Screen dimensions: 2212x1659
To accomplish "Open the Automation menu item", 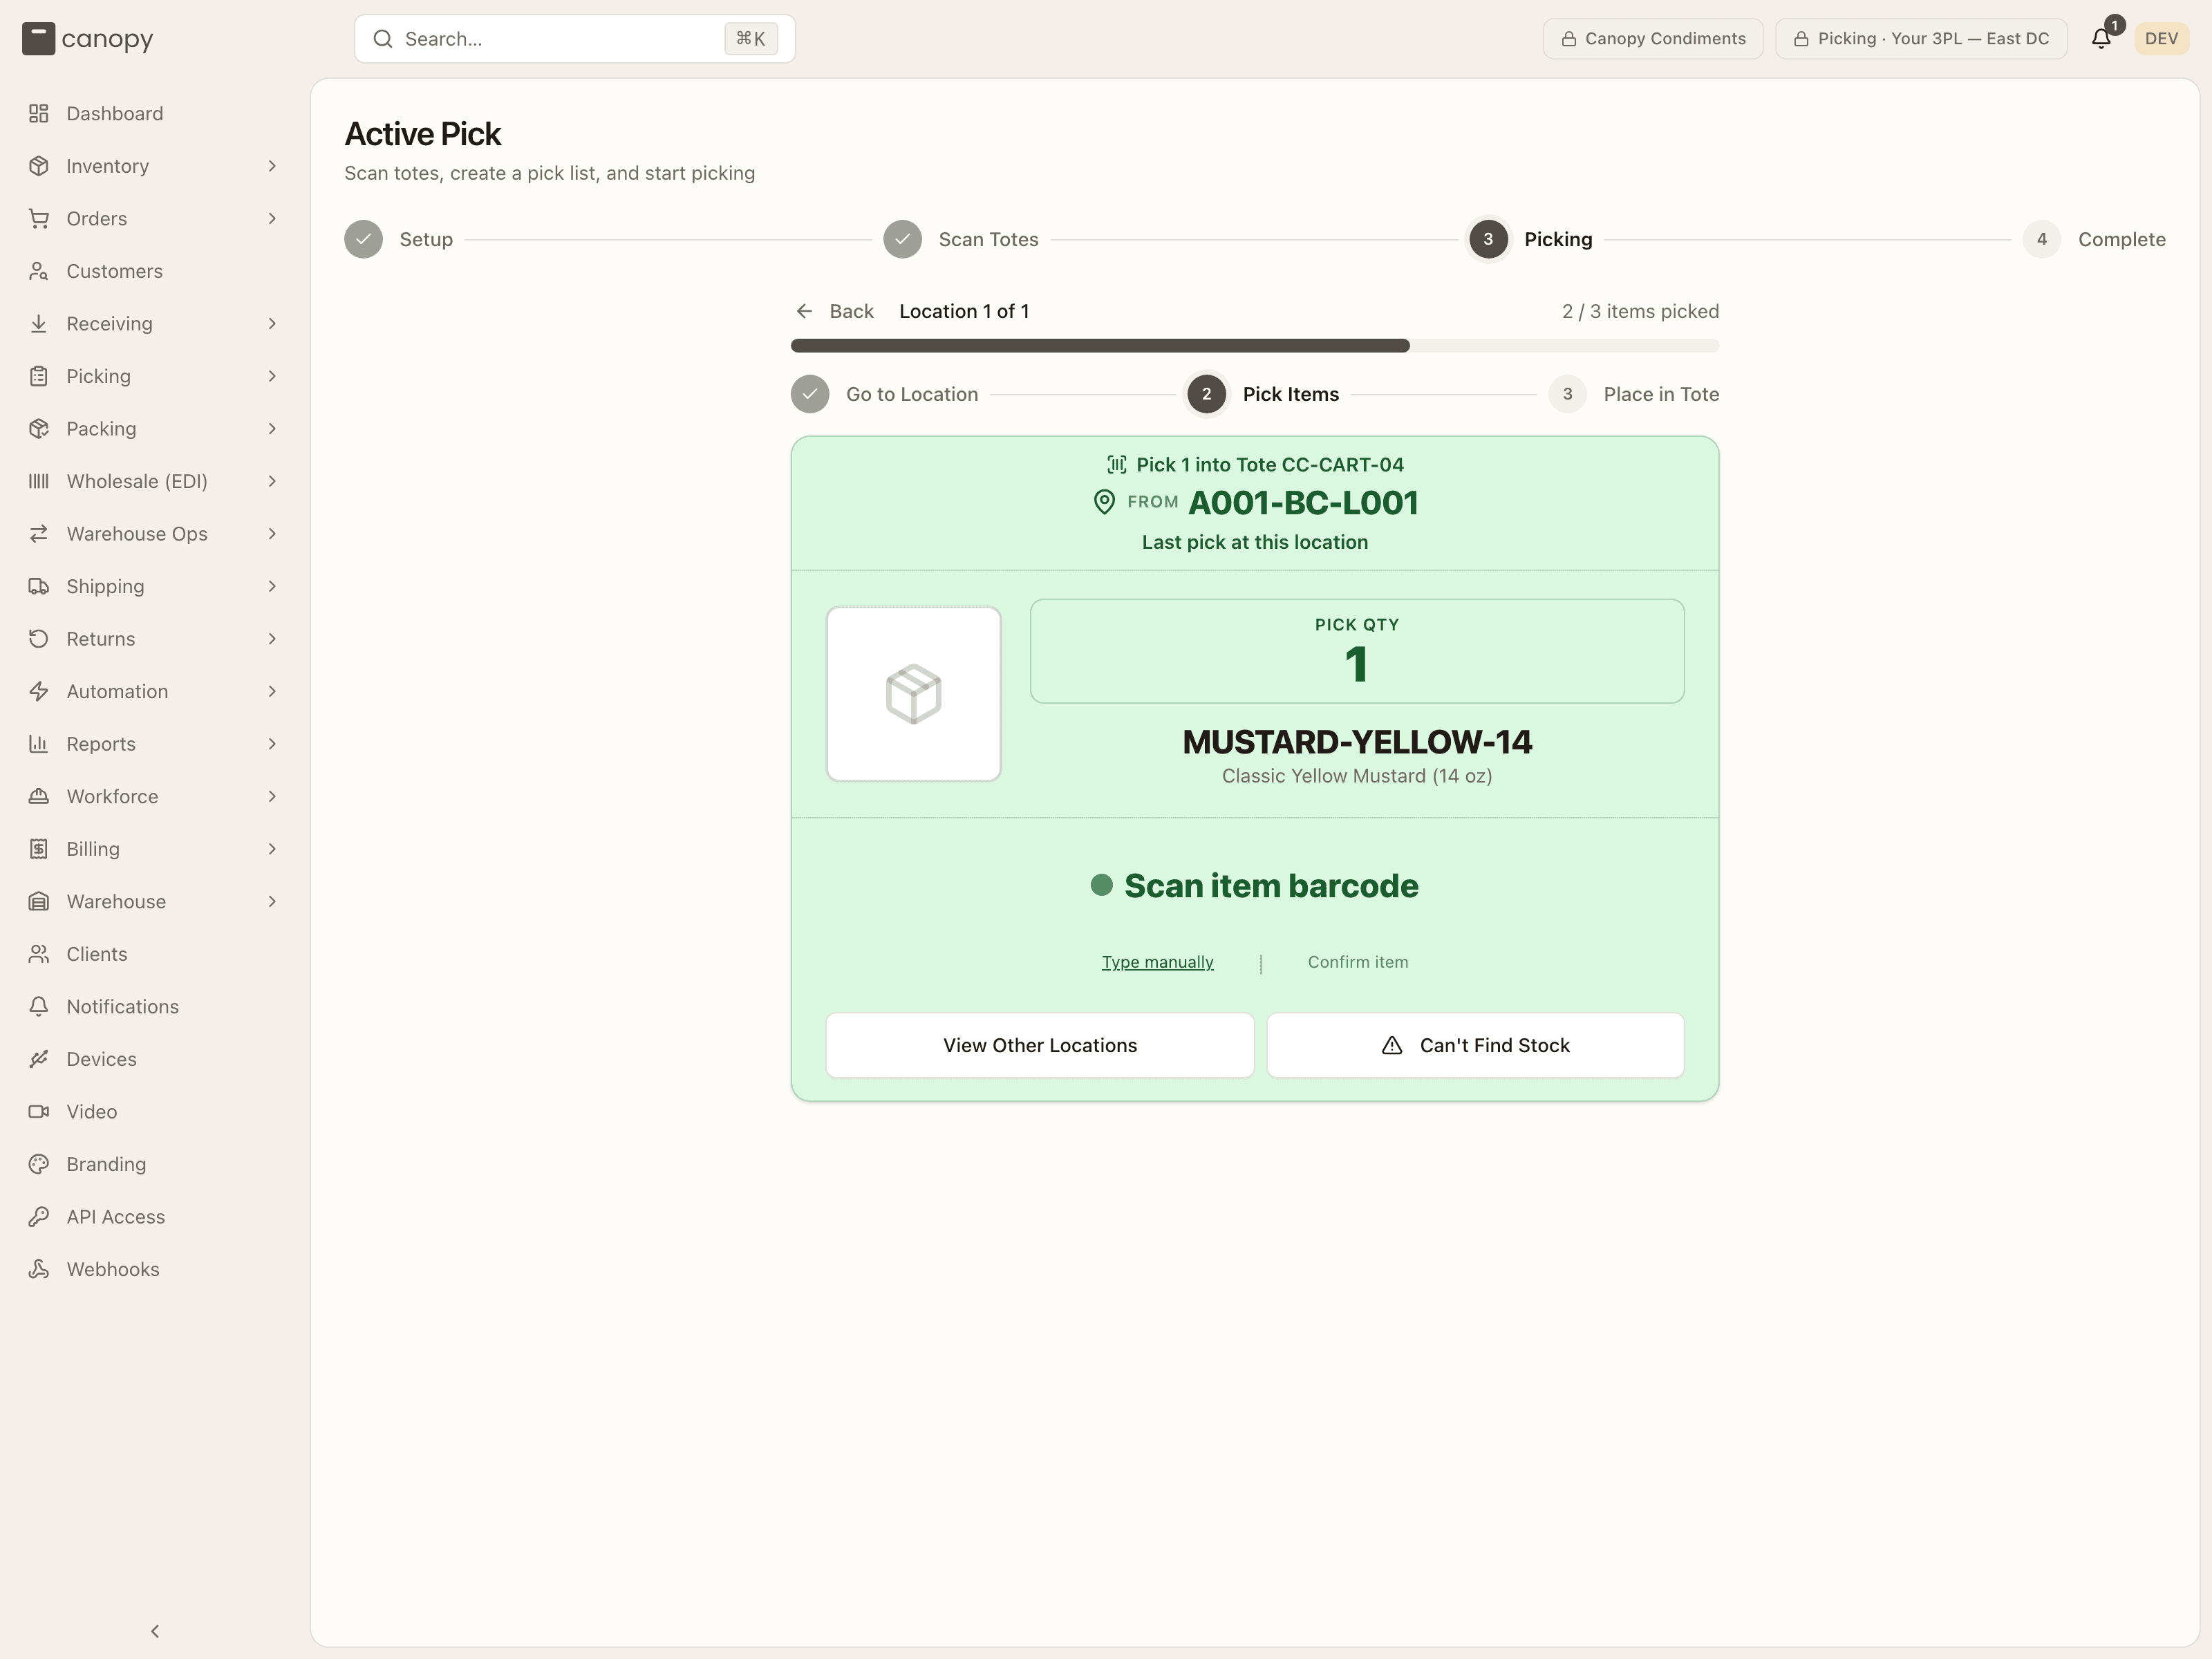I will 153,691.
